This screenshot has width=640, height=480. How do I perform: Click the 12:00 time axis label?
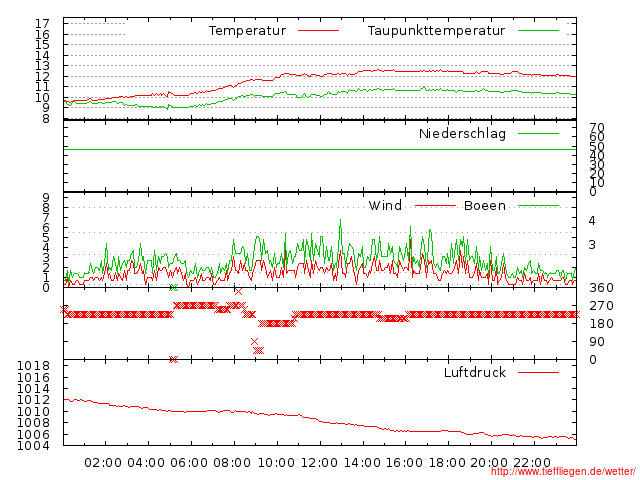pyautogui.click(x=319, y=463)
